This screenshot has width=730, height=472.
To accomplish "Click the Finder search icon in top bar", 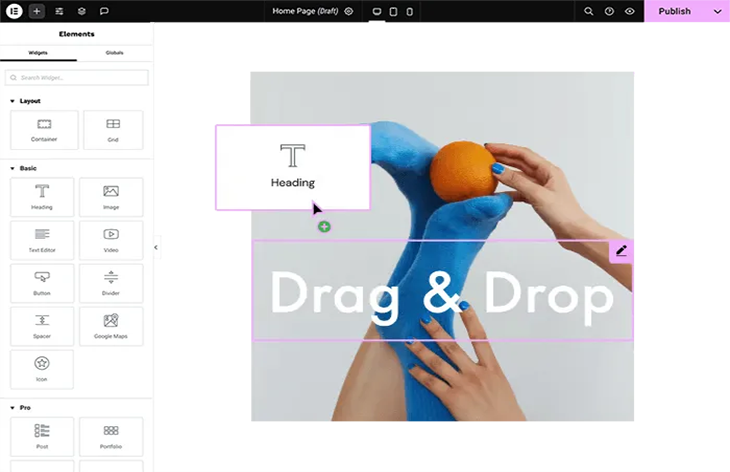I will click(x=589, y=11).
